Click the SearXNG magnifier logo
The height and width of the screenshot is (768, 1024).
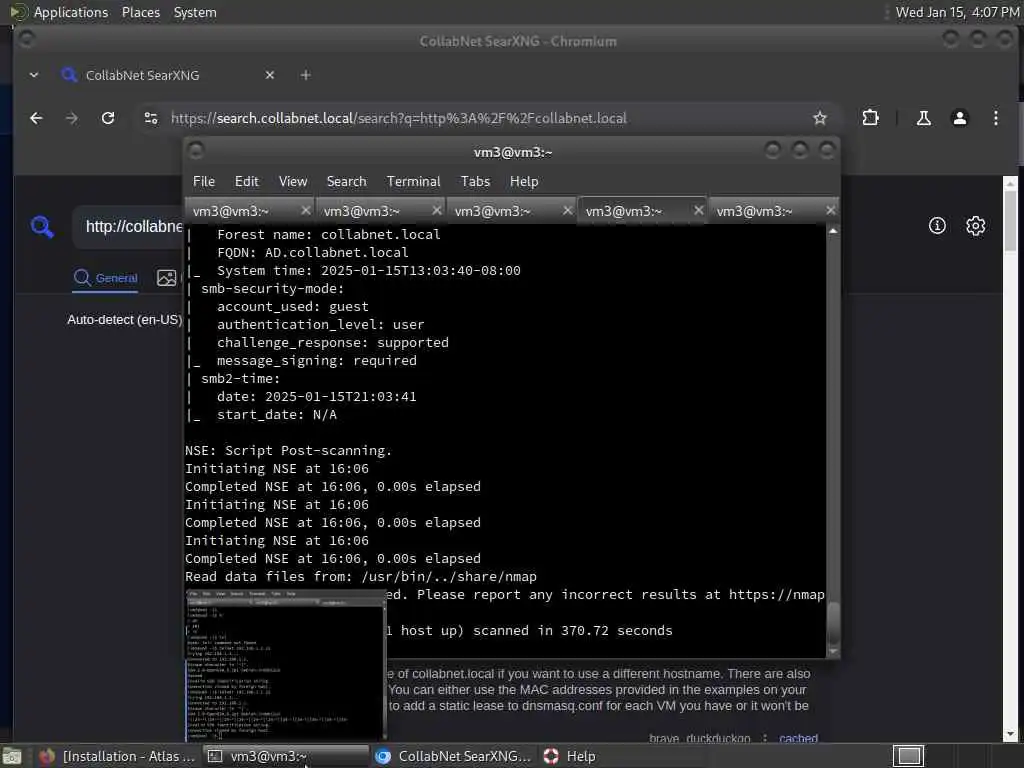42,227
